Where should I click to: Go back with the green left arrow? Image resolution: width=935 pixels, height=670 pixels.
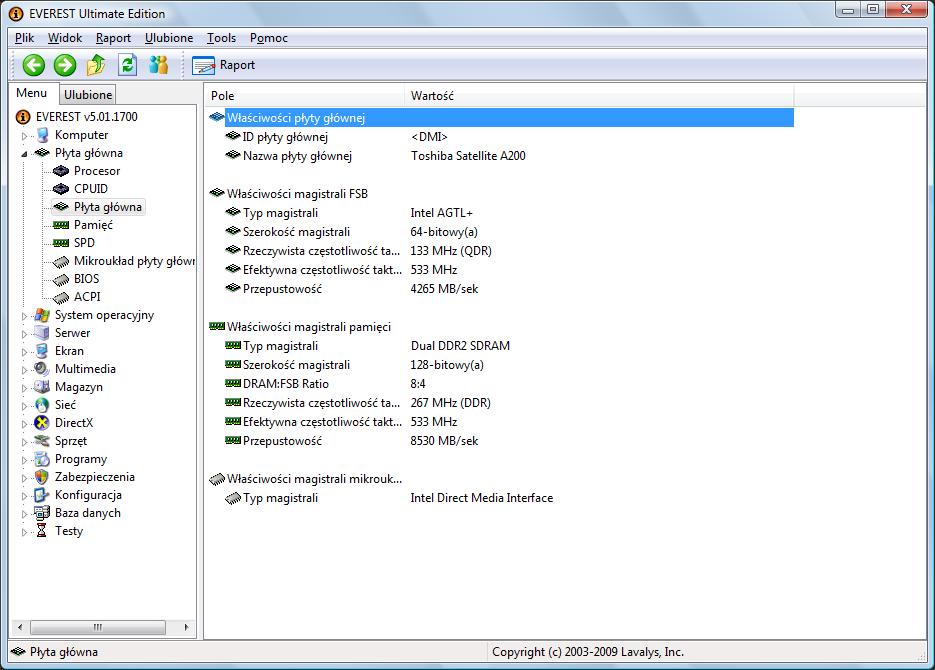34,65
